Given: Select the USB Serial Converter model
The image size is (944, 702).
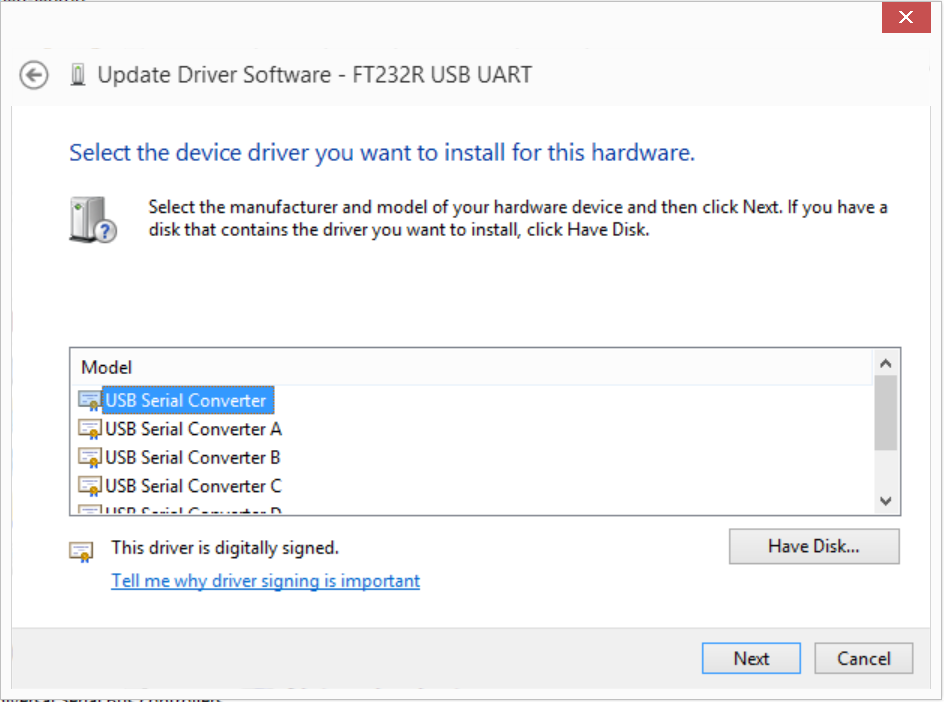Looking at the screenshot, I should coord(188,400).
